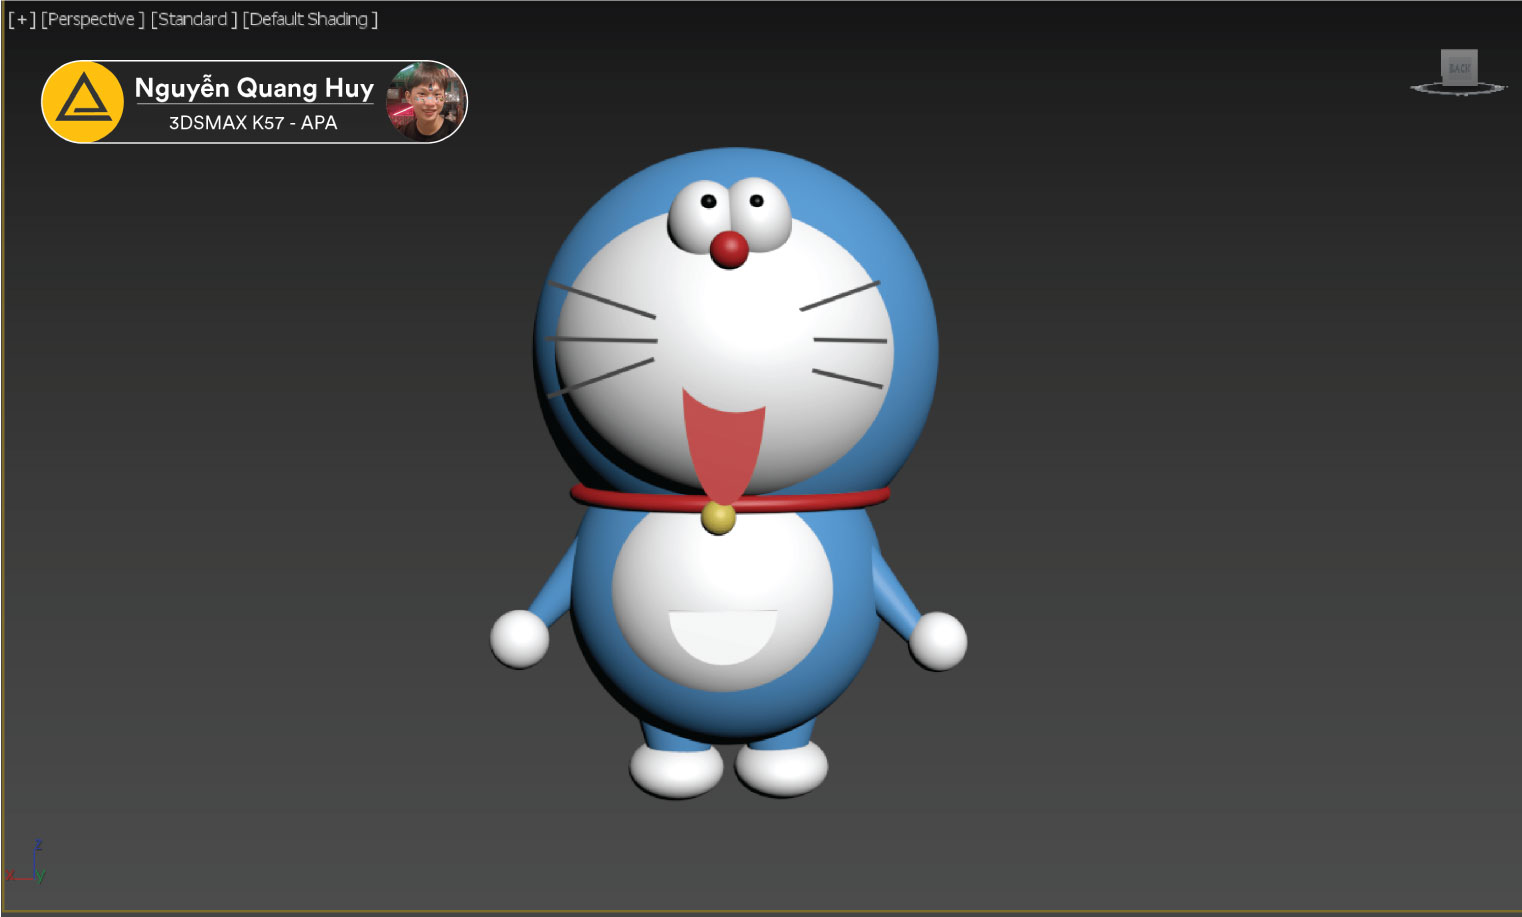Click the ViewCube BACK face
This screenshot has height=917, width=1522.
[1459, 68]
